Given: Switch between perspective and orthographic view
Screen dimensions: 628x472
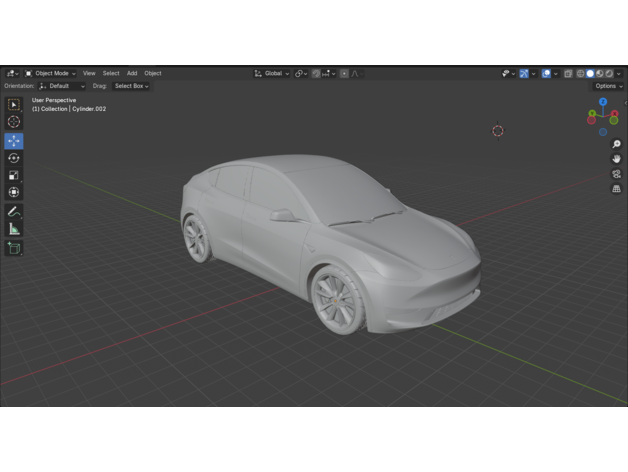Looking at the screenshot, I should pos(617,189).
